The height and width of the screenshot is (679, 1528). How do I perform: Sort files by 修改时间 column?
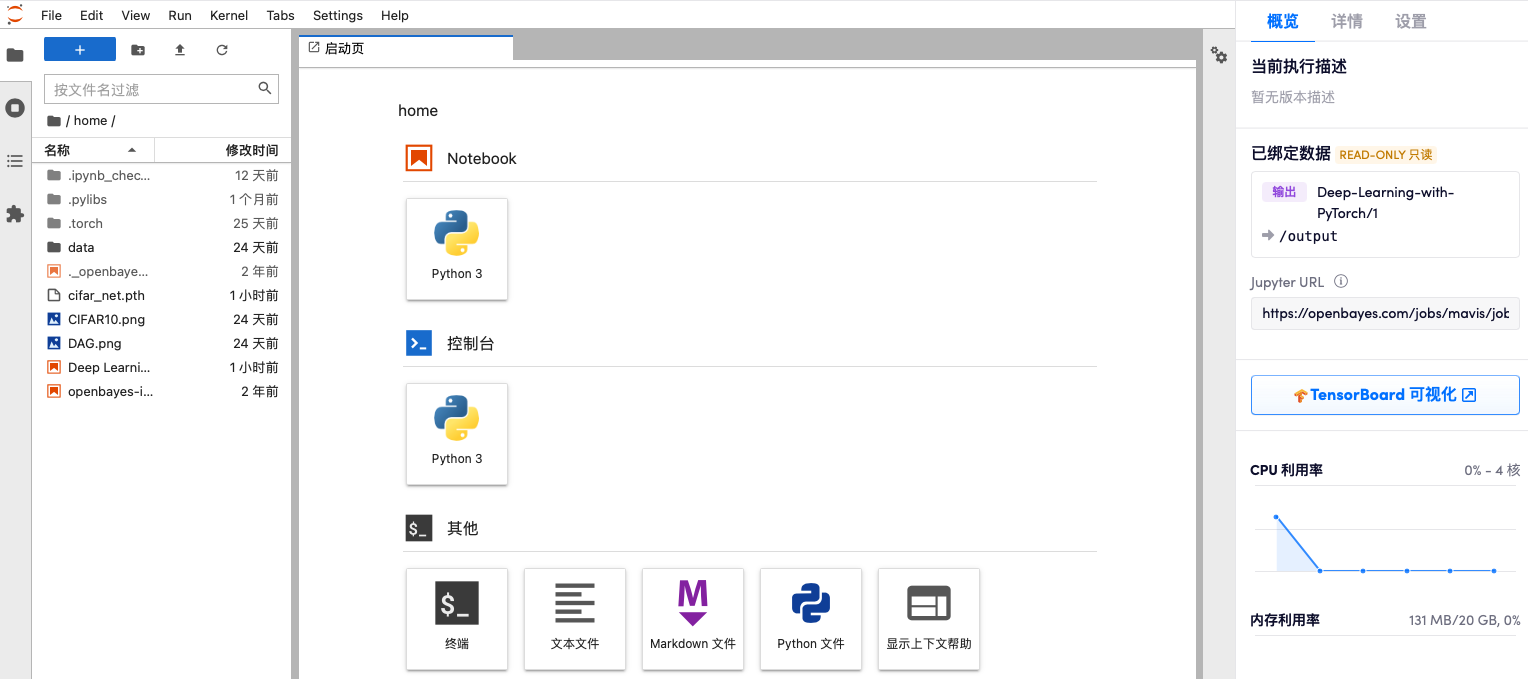coord(251,150)
